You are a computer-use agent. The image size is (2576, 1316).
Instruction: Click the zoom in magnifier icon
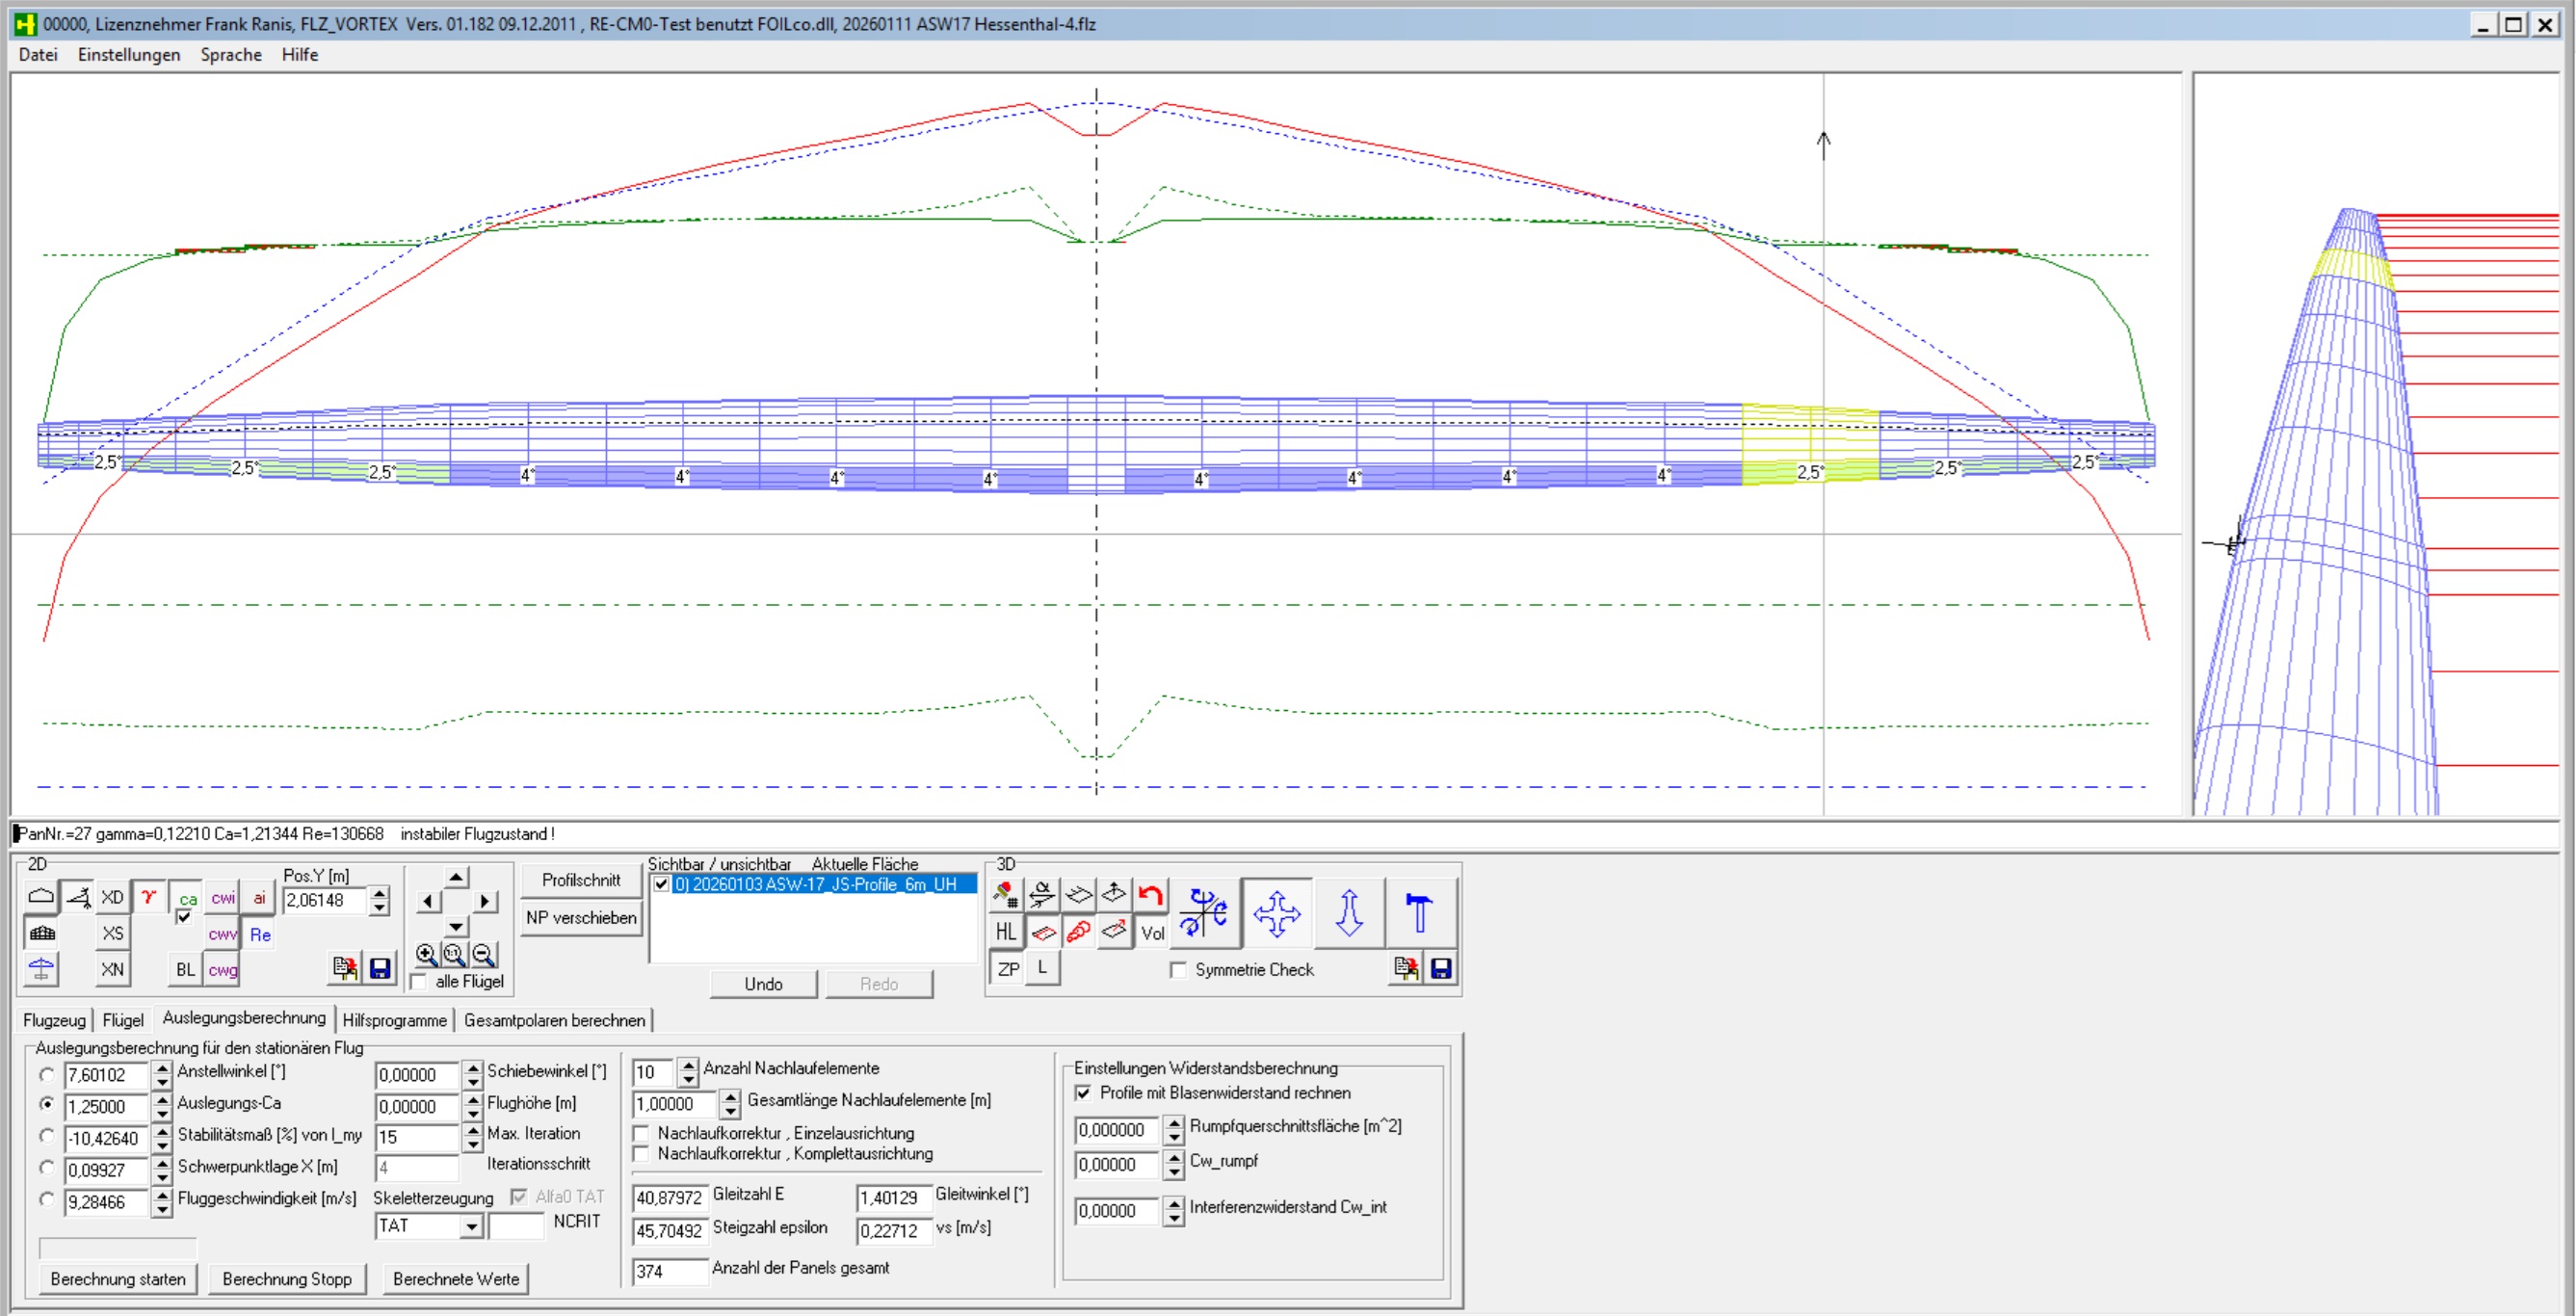click(x=426, y=954)
